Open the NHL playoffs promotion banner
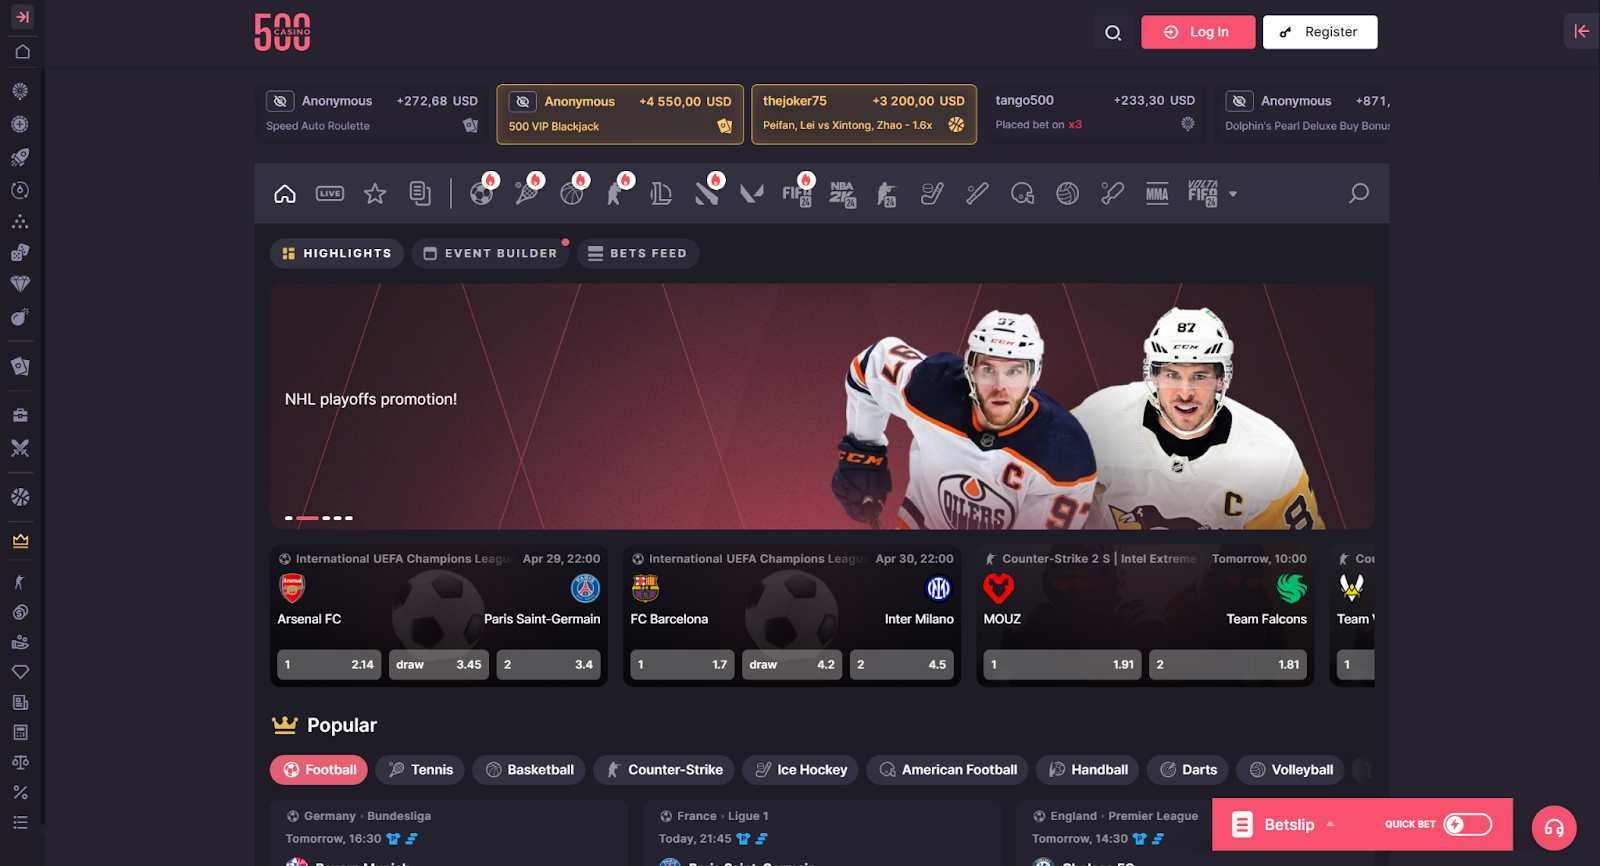The image size is (1600, 866). (x=822, y=406)
